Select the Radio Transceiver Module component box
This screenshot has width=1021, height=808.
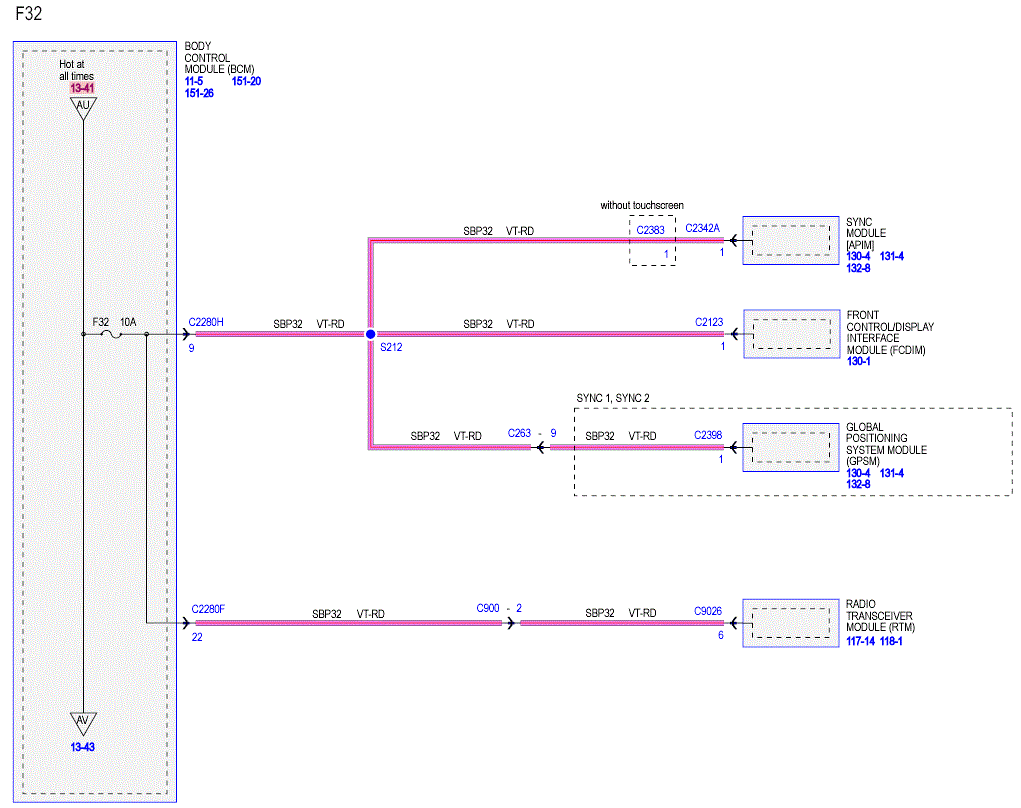pyautogui.click(x=790, y=623)
